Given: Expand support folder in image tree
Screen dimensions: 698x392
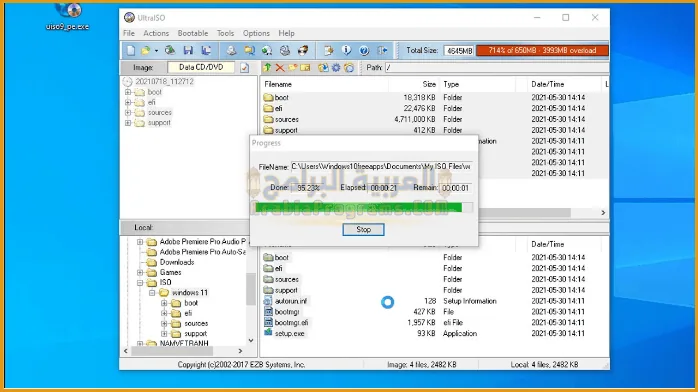Looking at the screenshot, I should point(128,123).
